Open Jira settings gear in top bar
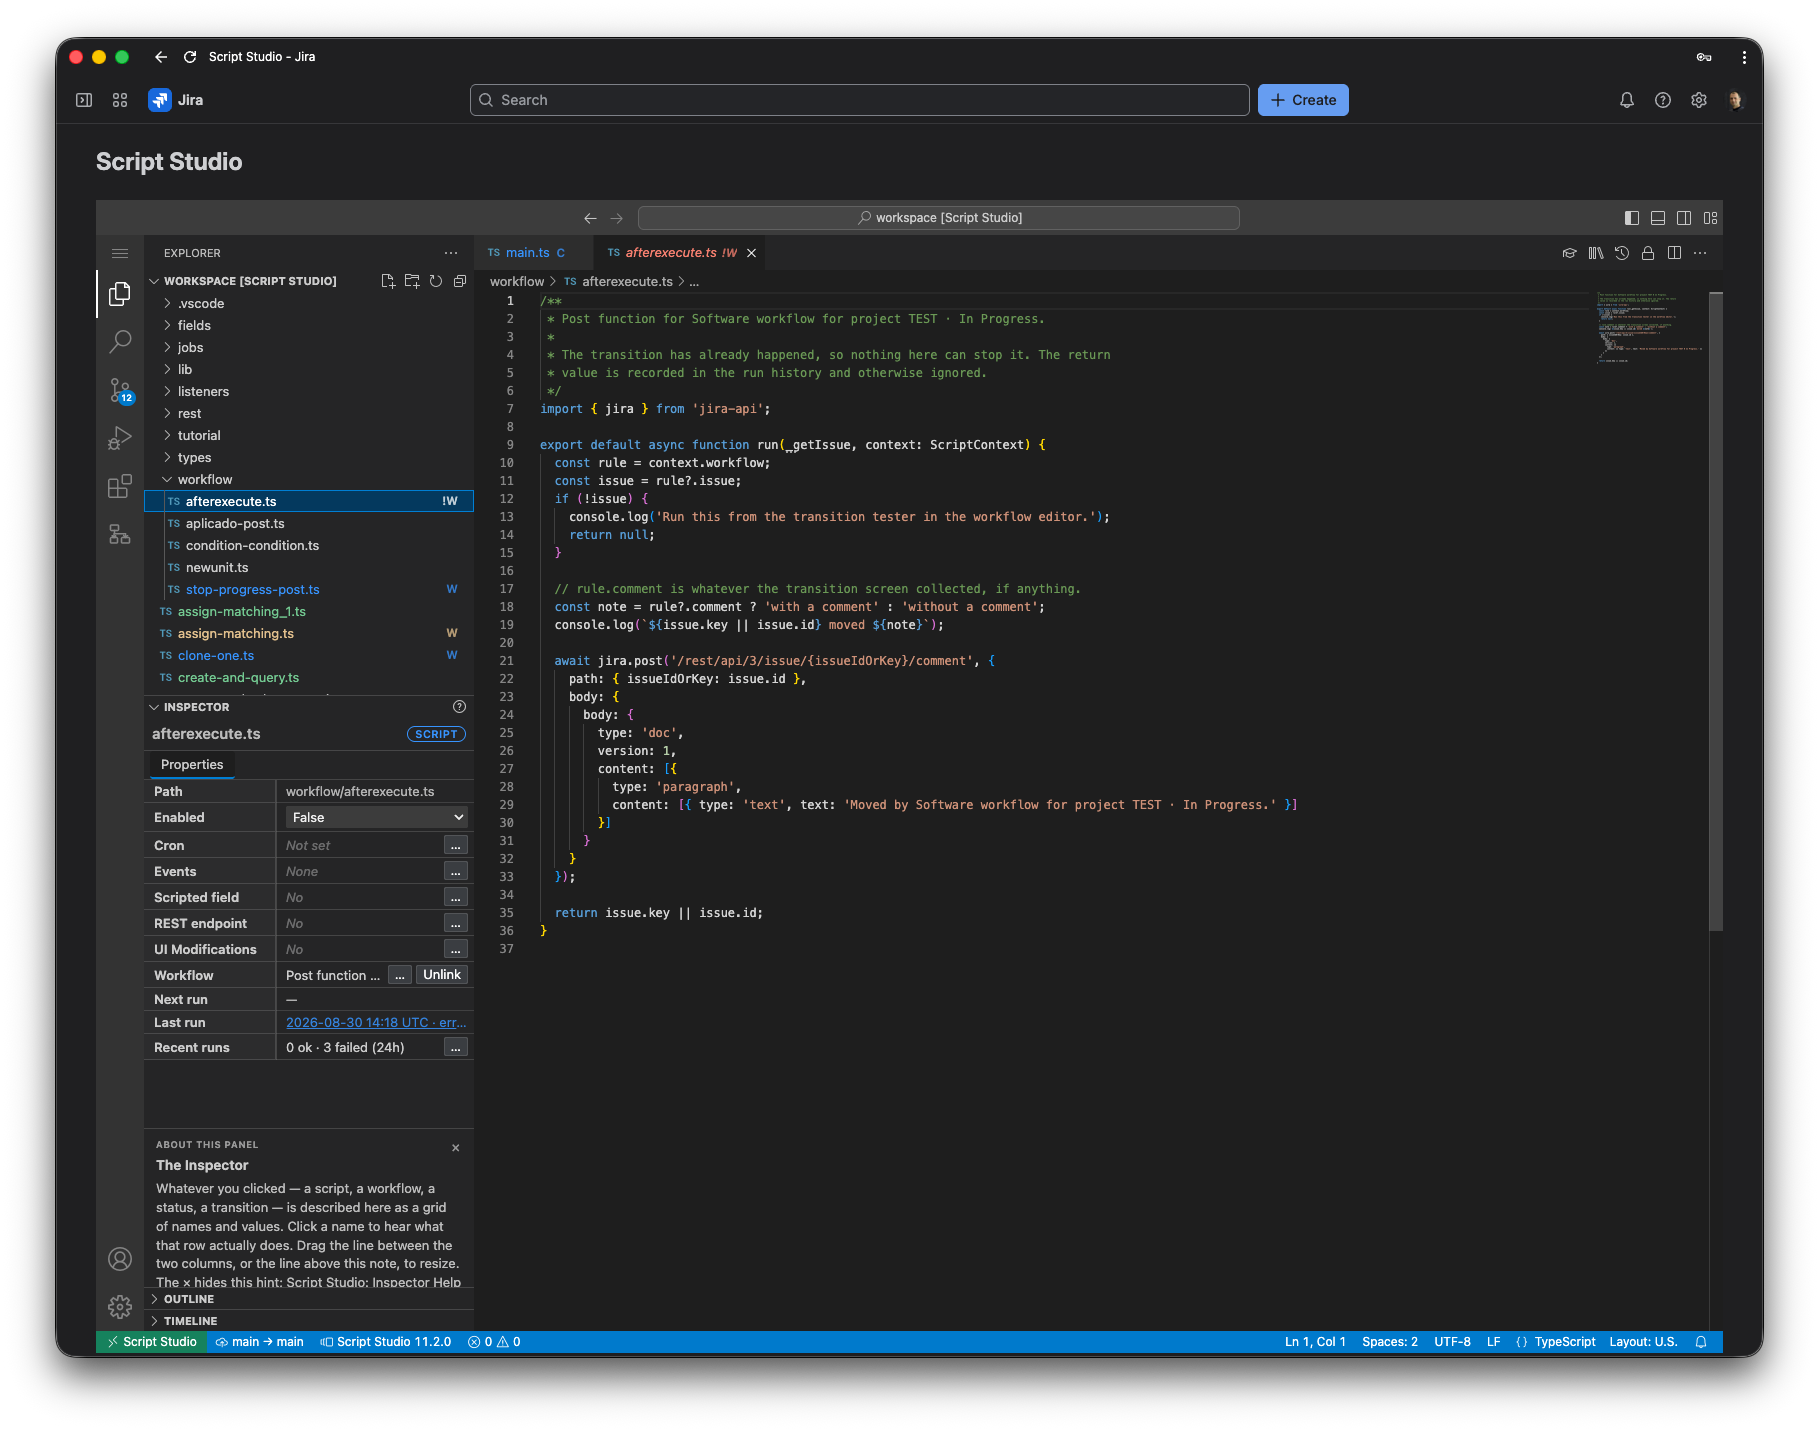Image resolution: width=1819 pixels, height=1431 pixels. coord(1699,100)
